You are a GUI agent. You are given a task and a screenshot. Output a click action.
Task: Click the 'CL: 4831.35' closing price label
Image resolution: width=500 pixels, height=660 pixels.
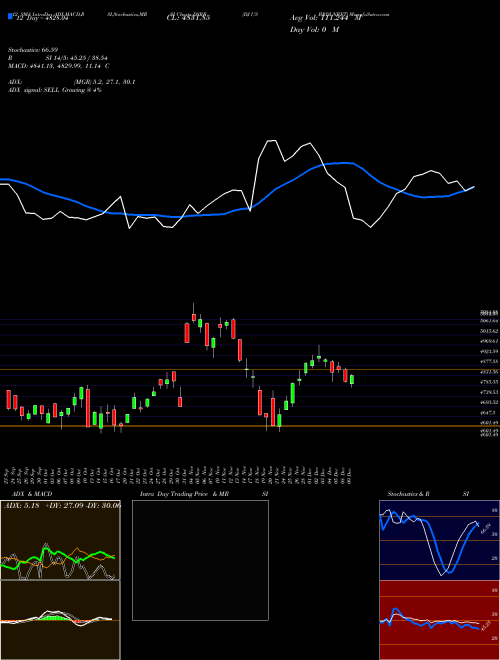[x=191, y=18]
